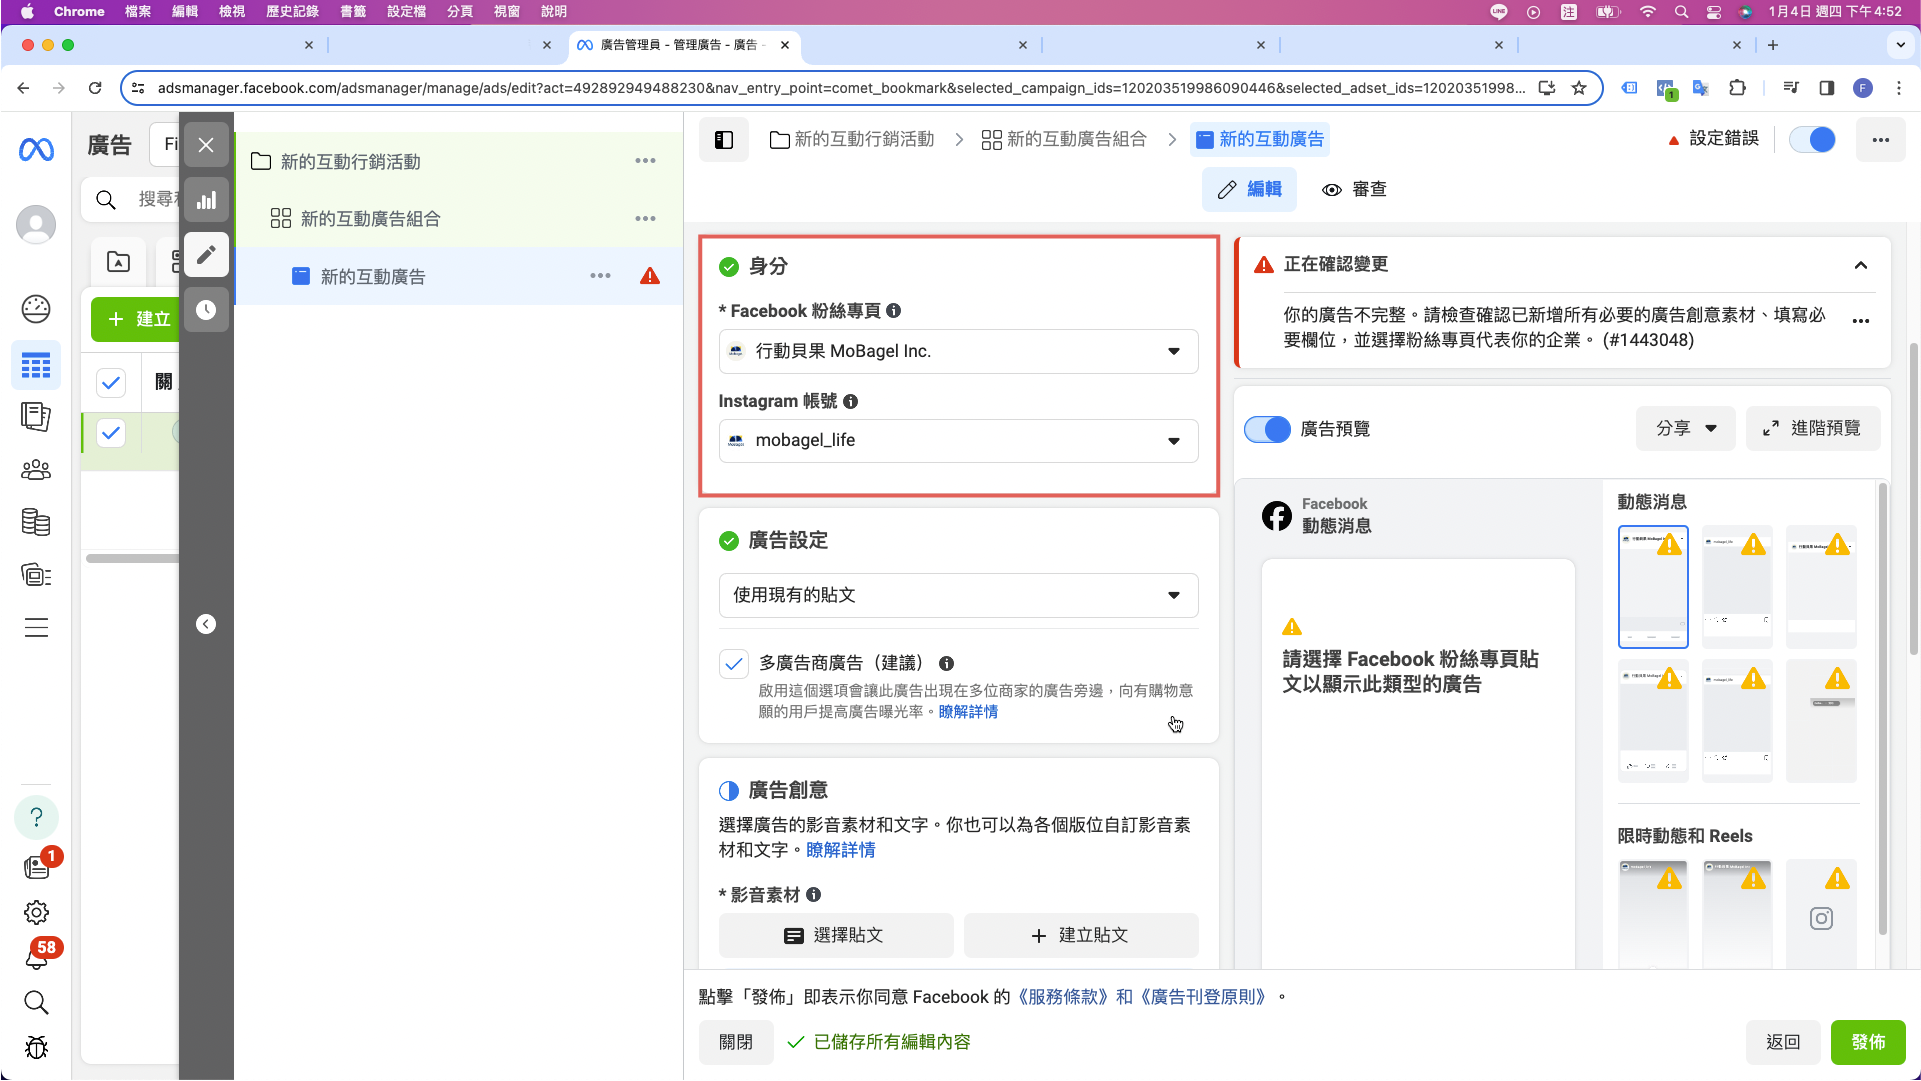The height and width of the screenshot is (1081, 1921).
Task: Open more options for 新的互動廣告 row
Action: click(x=600, y=276)
